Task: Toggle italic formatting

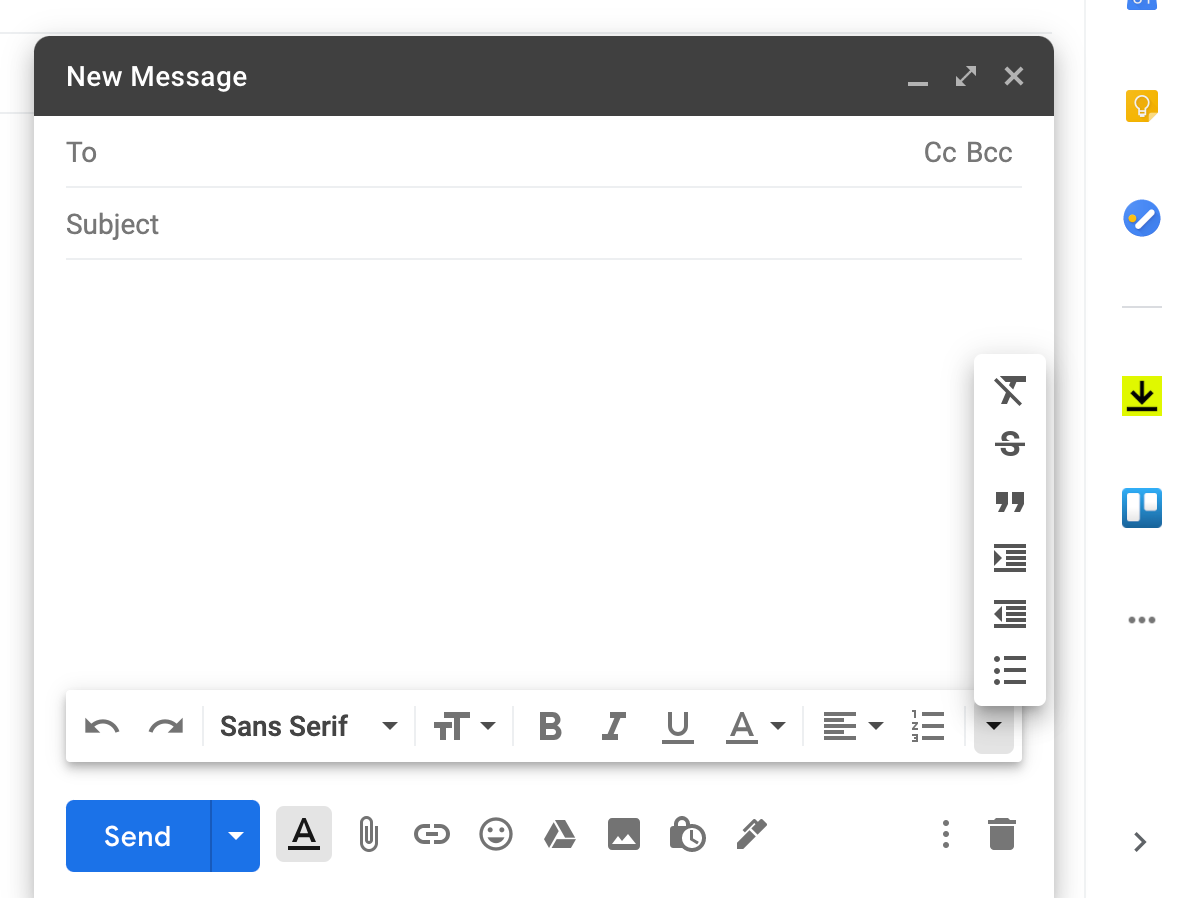Action: (x=613, y=726)
